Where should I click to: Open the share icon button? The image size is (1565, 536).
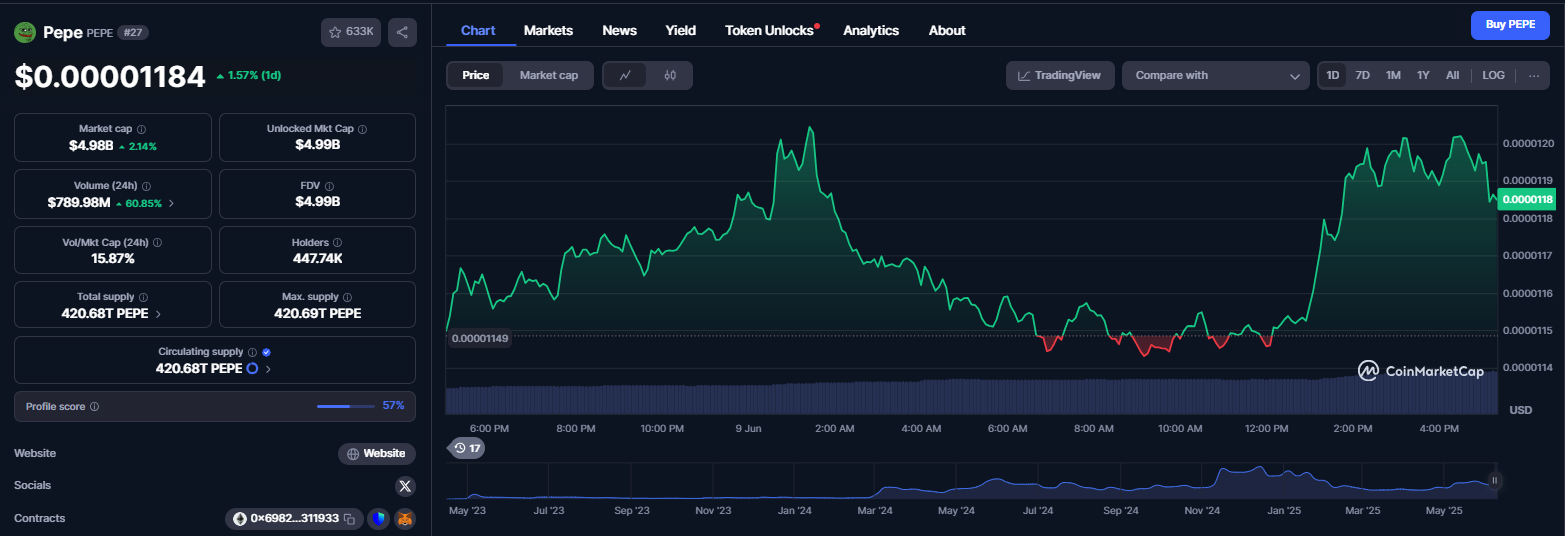[x=402, y=32]
